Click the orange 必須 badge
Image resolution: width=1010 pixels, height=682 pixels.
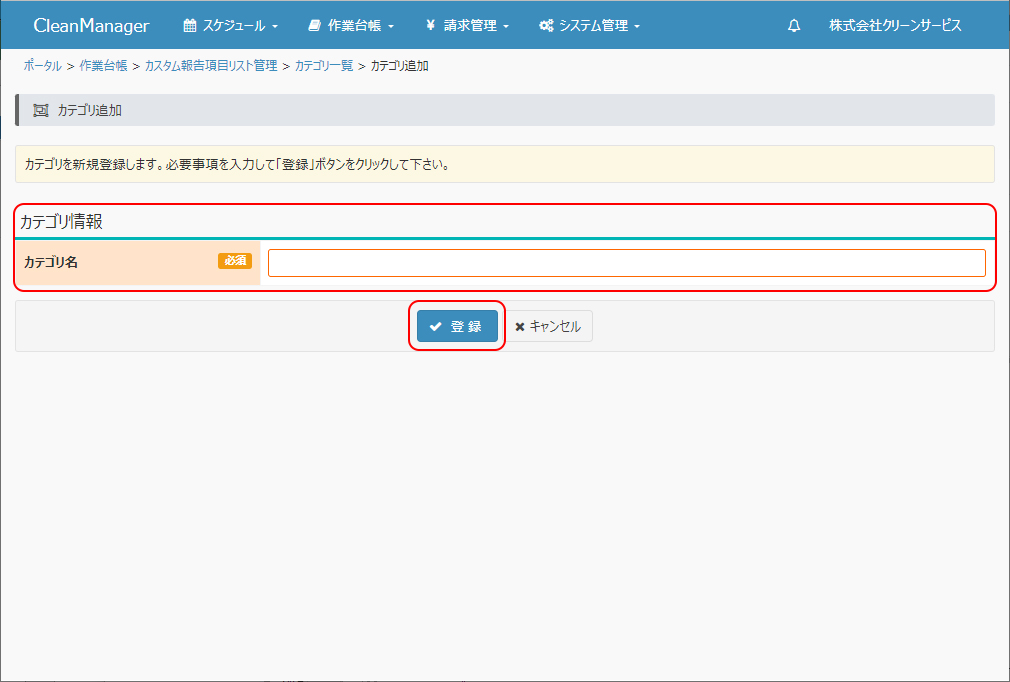point(235,261)
